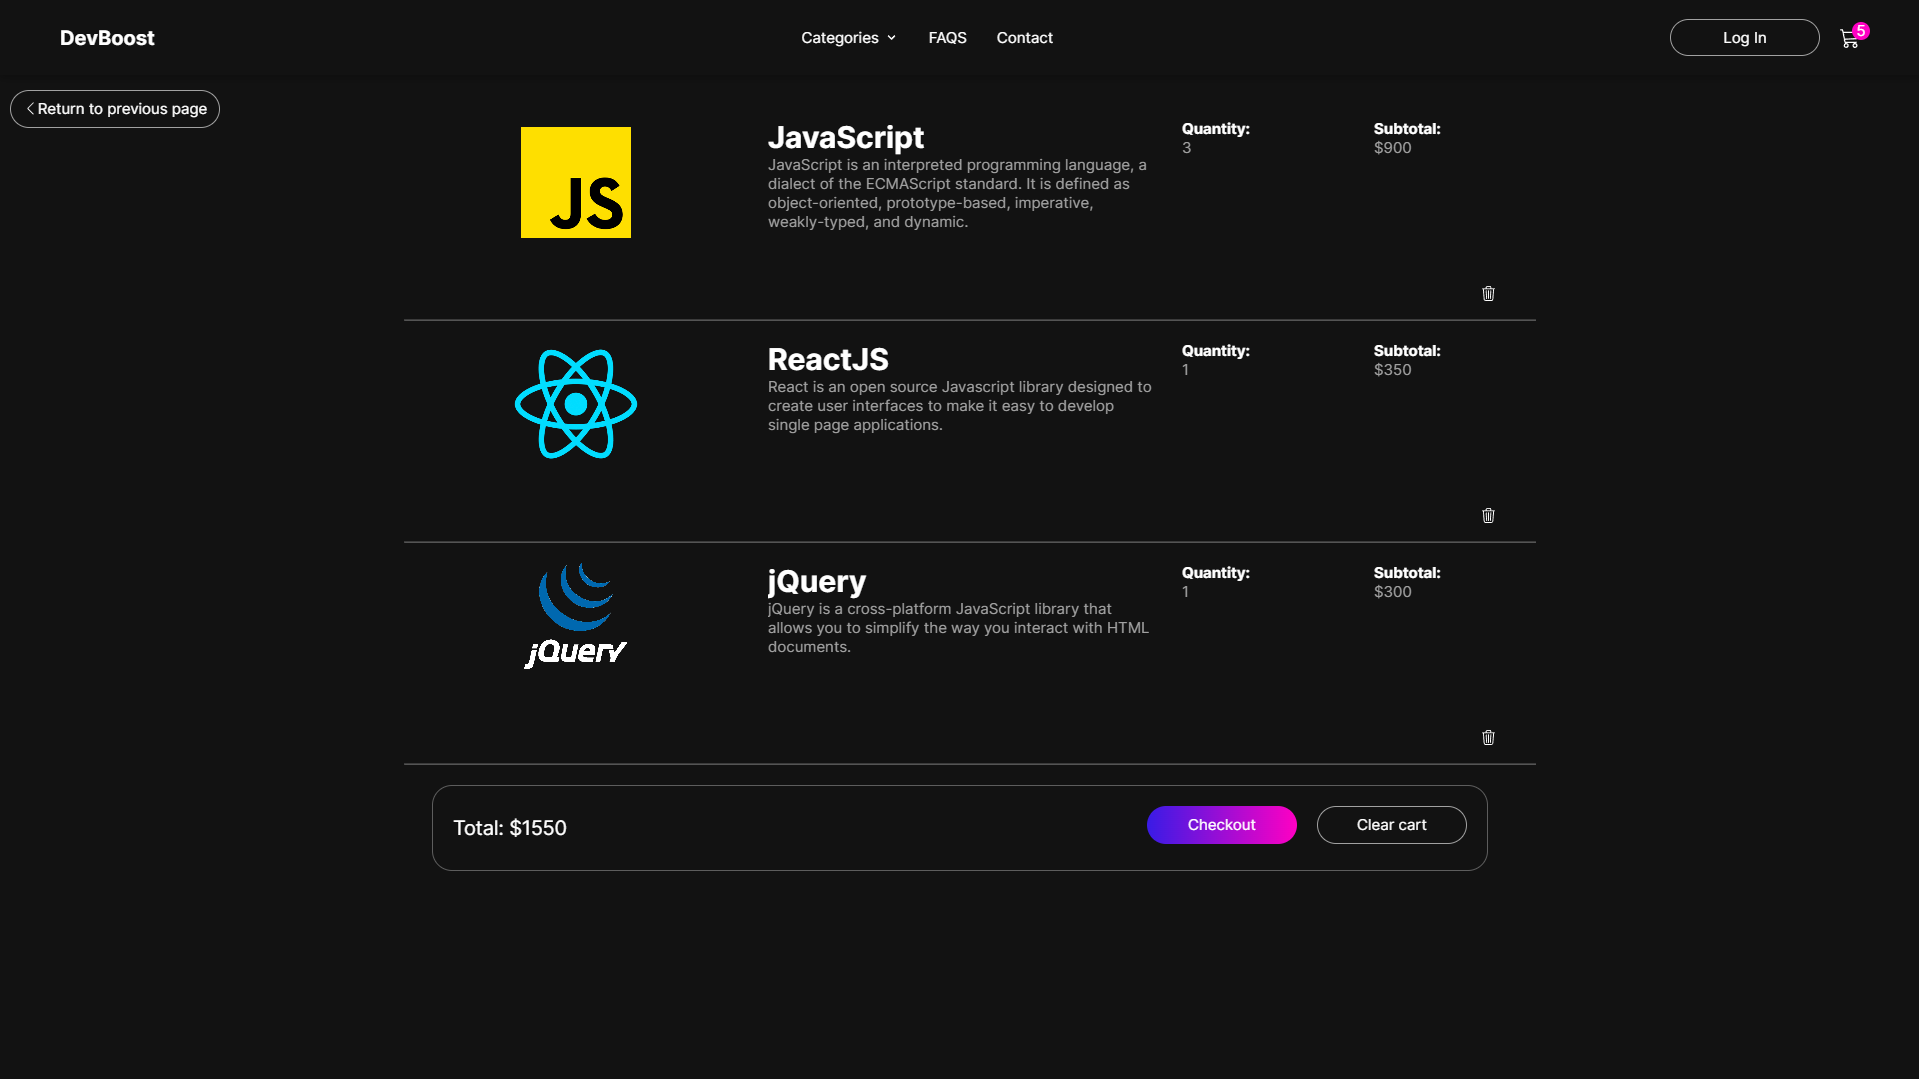This screenshot has width=1919, height=1079.
Task: Click the Total: $1550 text
Action: pyautogui.click(x=510, y=828)
